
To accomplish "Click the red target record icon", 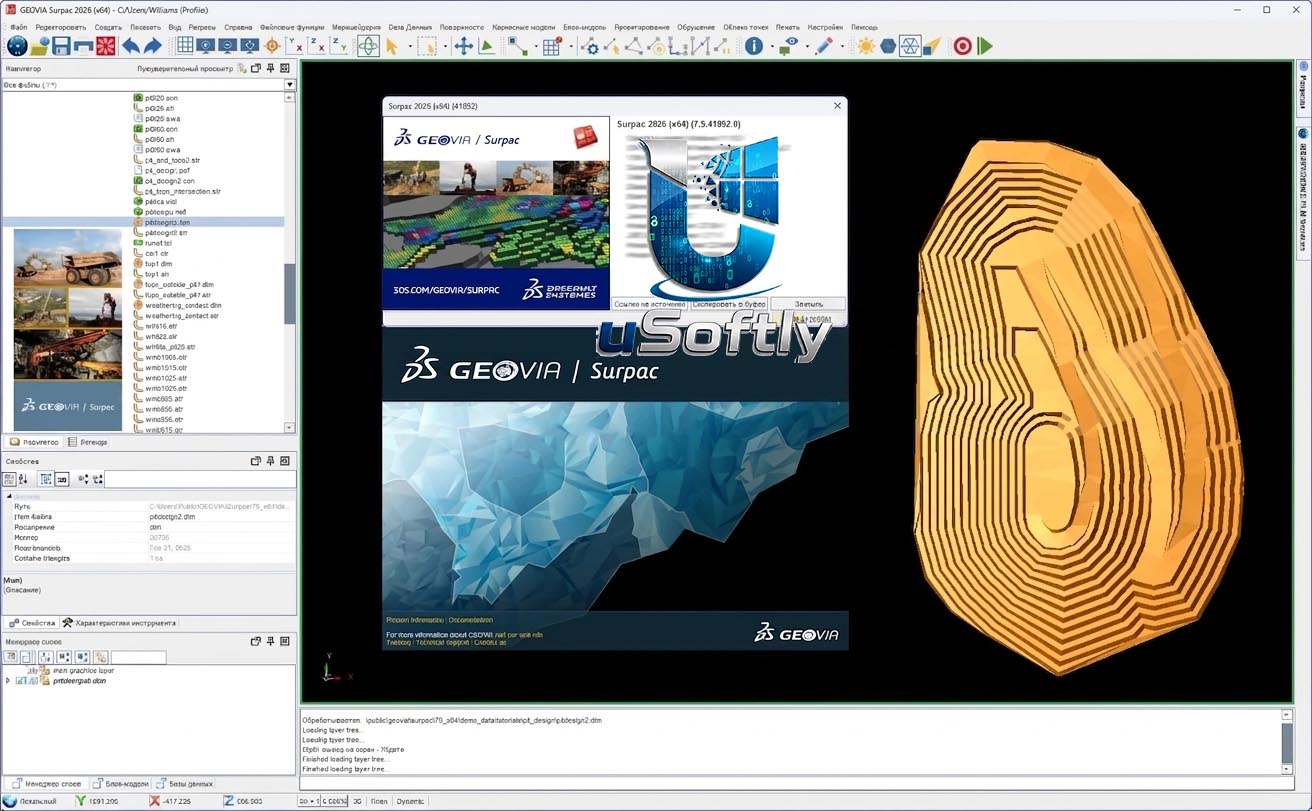I will tap(962, 46).
